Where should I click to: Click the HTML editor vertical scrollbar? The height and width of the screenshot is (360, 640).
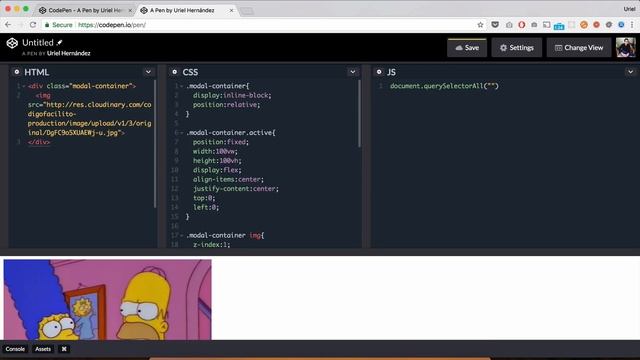(155, 144)
